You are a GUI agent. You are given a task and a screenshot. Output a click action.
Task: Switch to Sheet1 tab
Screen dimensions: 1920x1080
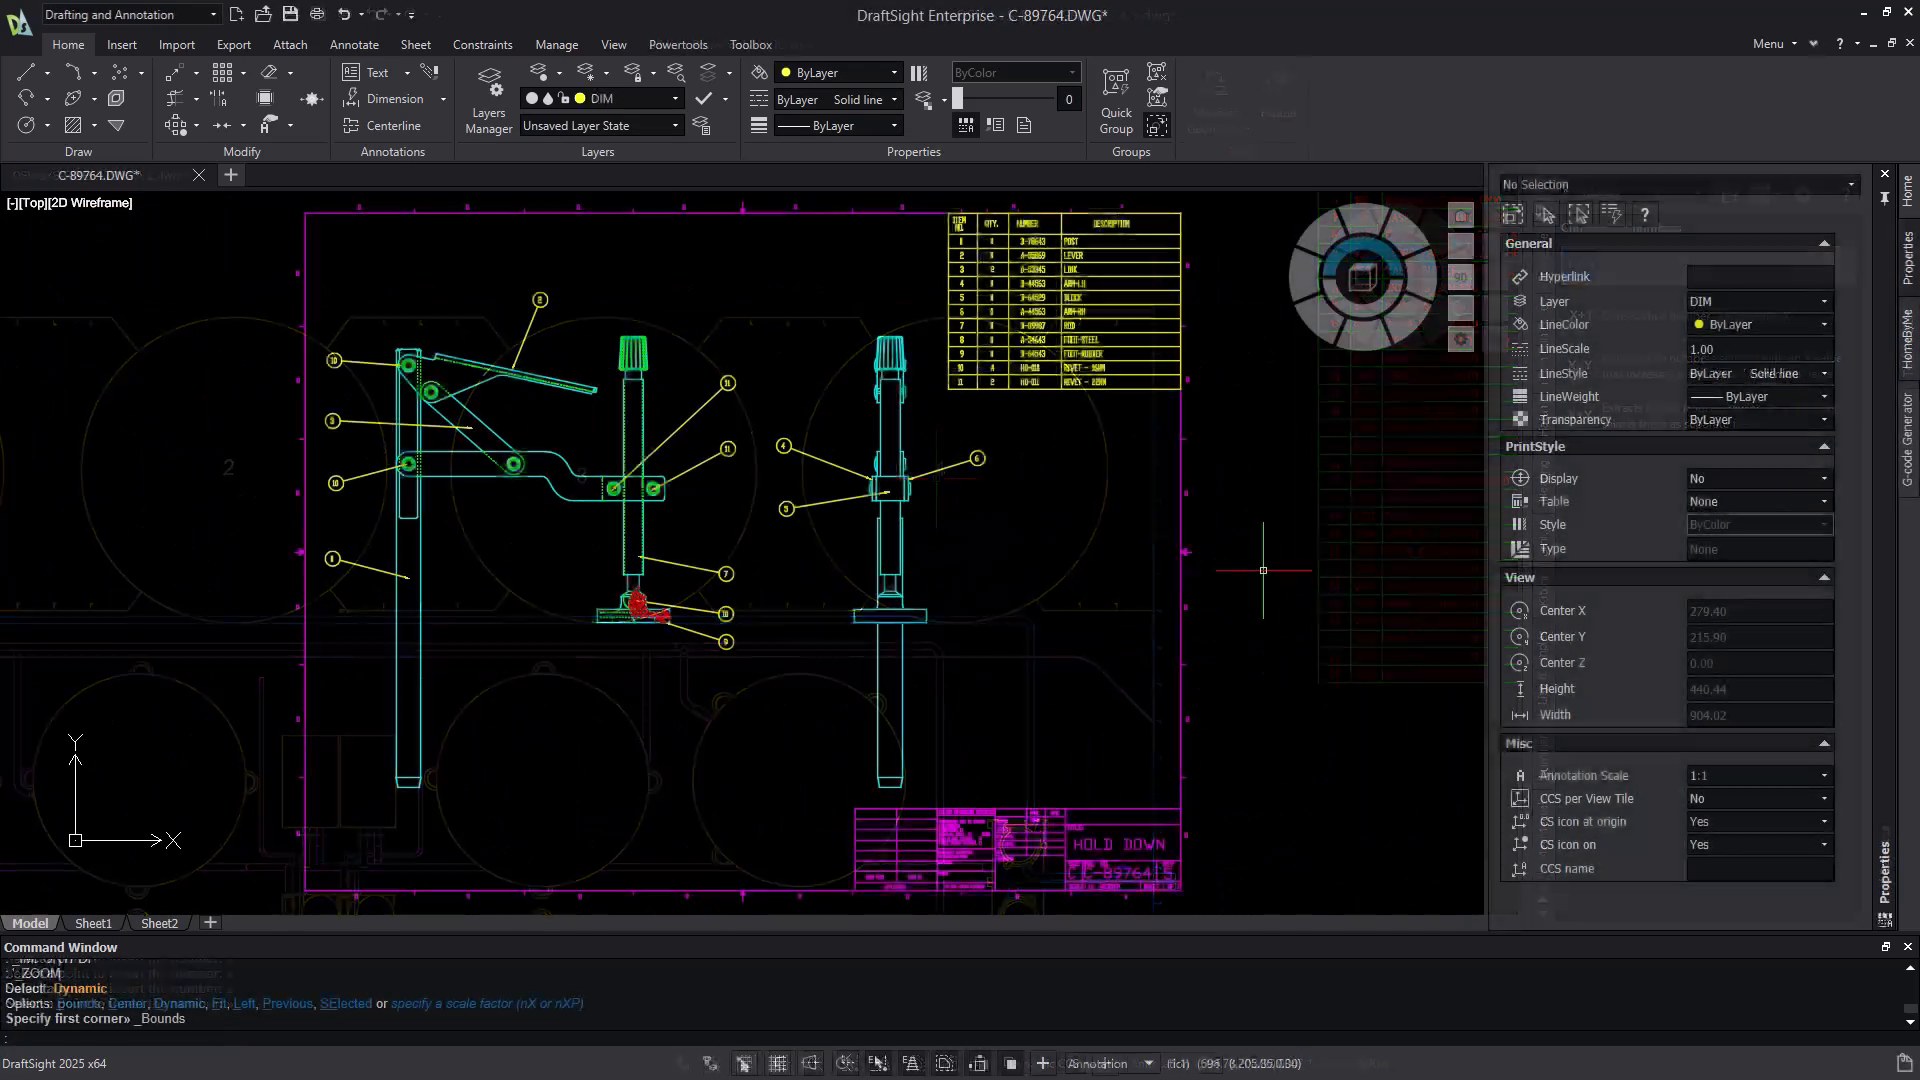[93, 923]
